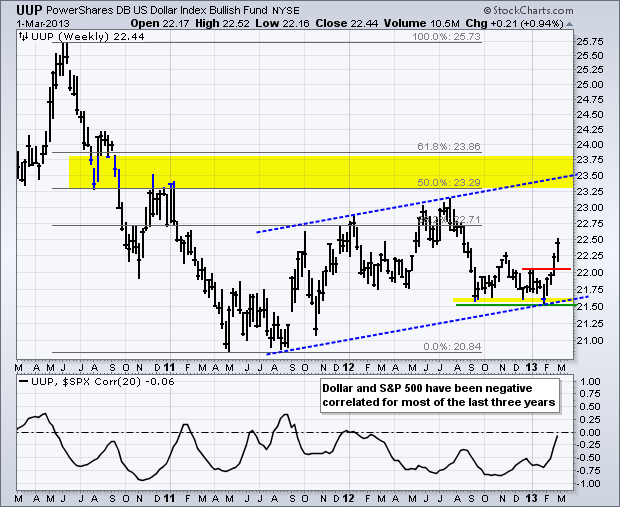Click the Open 22.17 value
The width and height of the screenshot is (620, 507).
(161, 23)
